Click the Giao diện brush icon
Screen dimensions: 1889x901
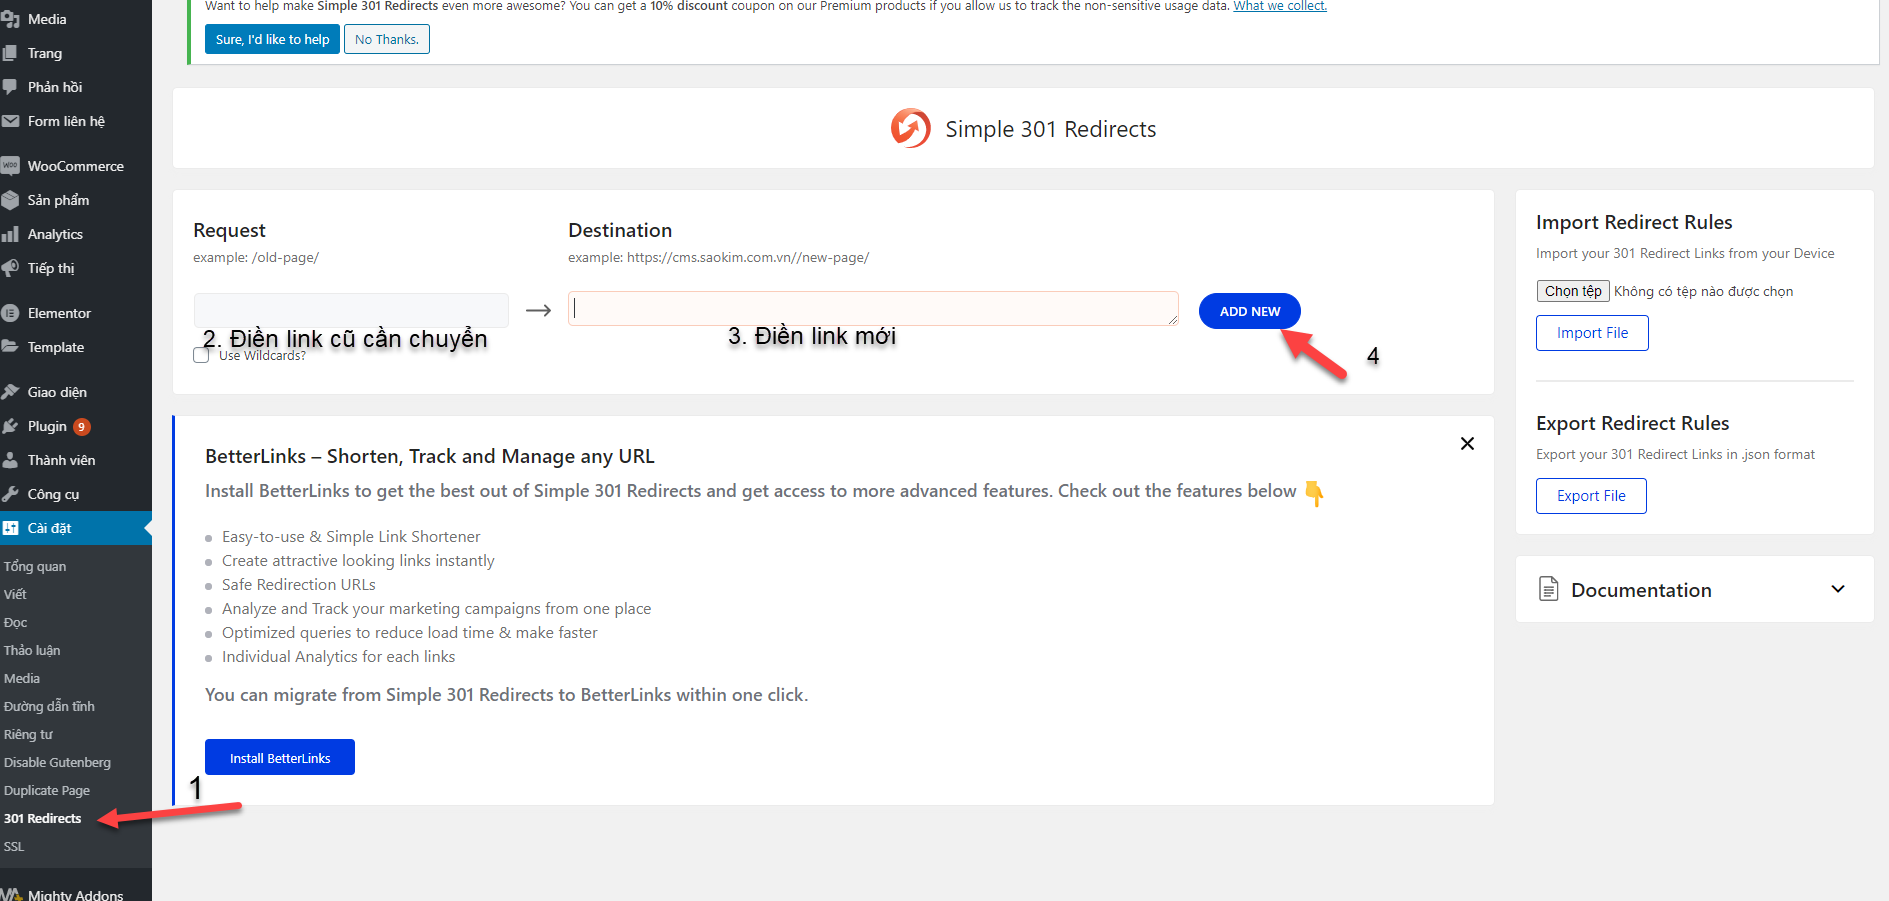click(11, 392)
